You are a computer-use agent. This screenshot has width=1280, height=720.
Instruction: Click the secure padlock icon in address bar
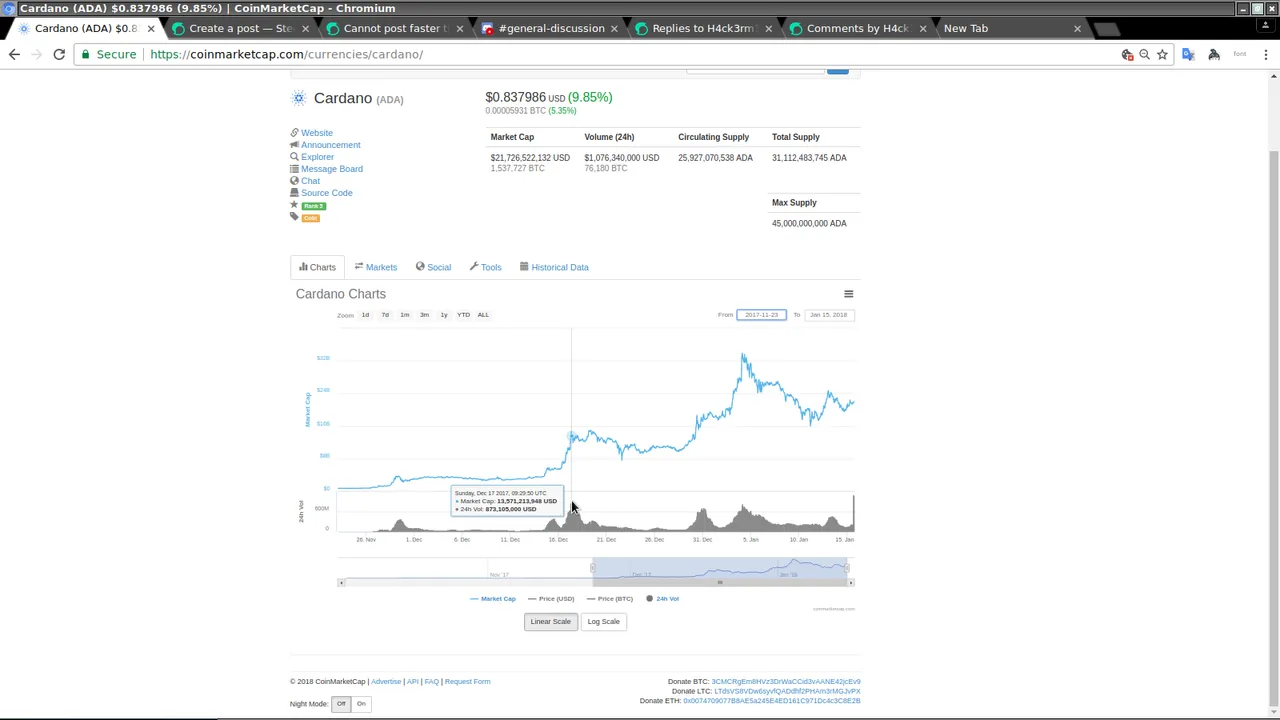pyautogui.click(x=86, y=54)
